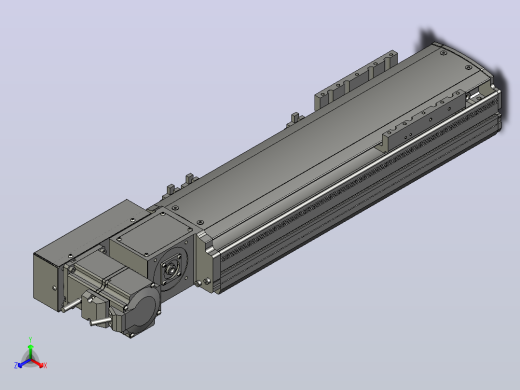Select the notched sensor bracket on near side
520x390 pixels.
click(423, 123)
